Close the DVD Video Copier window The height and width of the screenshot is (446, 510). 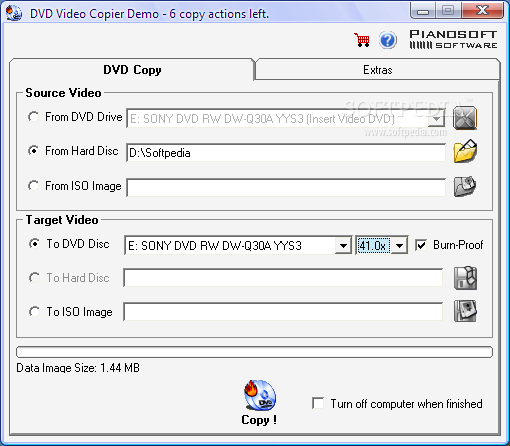click(483, 11)
